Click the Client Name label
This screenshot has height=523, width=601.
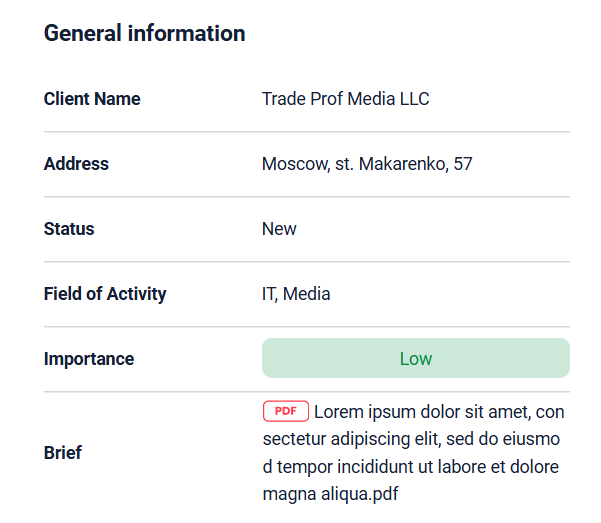(x=92, y=99)
